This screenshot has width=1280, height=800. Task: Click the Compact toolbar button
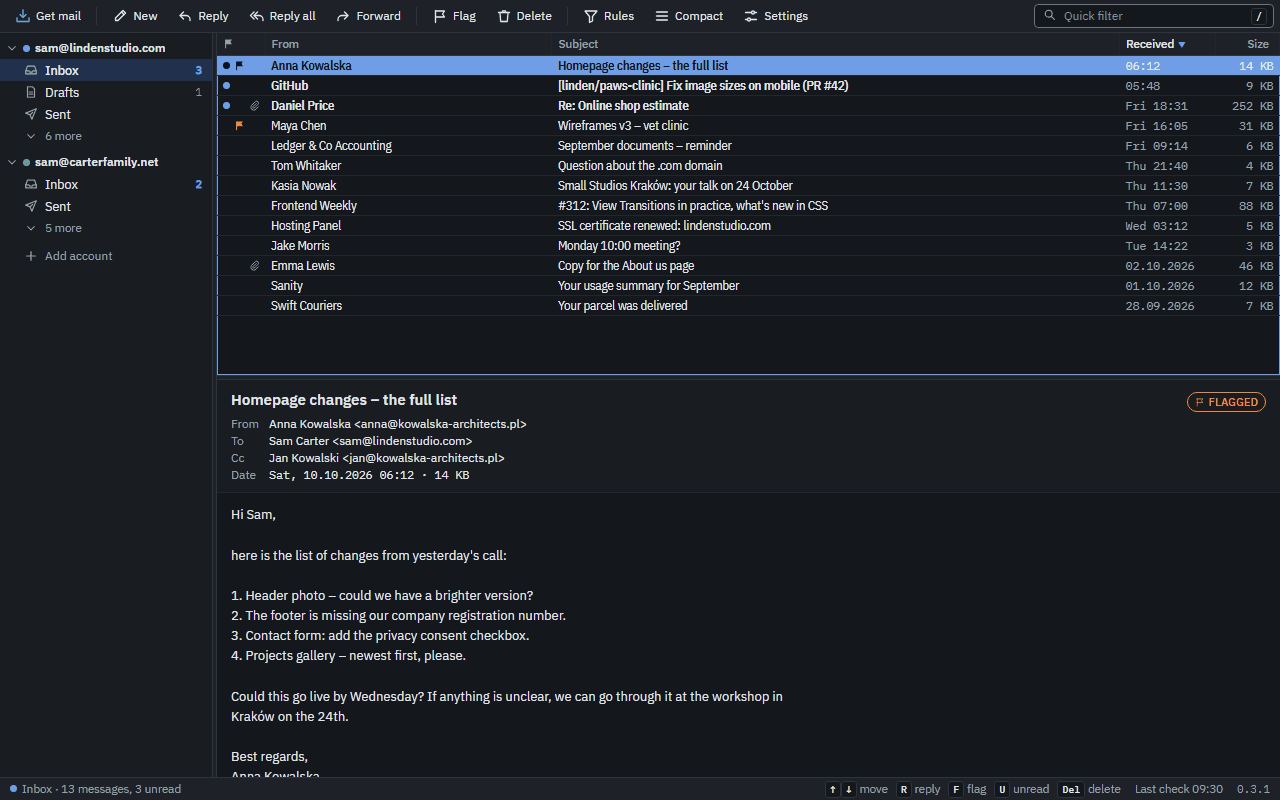pos(688,16)
